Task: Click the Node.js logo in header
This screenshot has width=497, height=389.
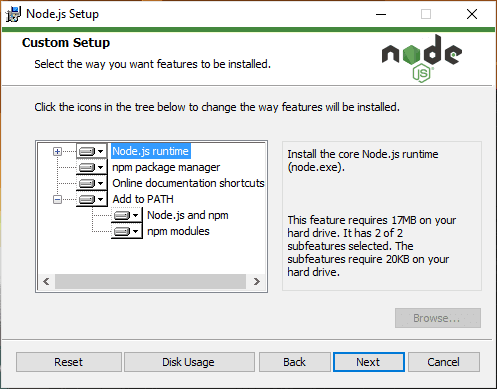Action: click(x=422, y=59)
